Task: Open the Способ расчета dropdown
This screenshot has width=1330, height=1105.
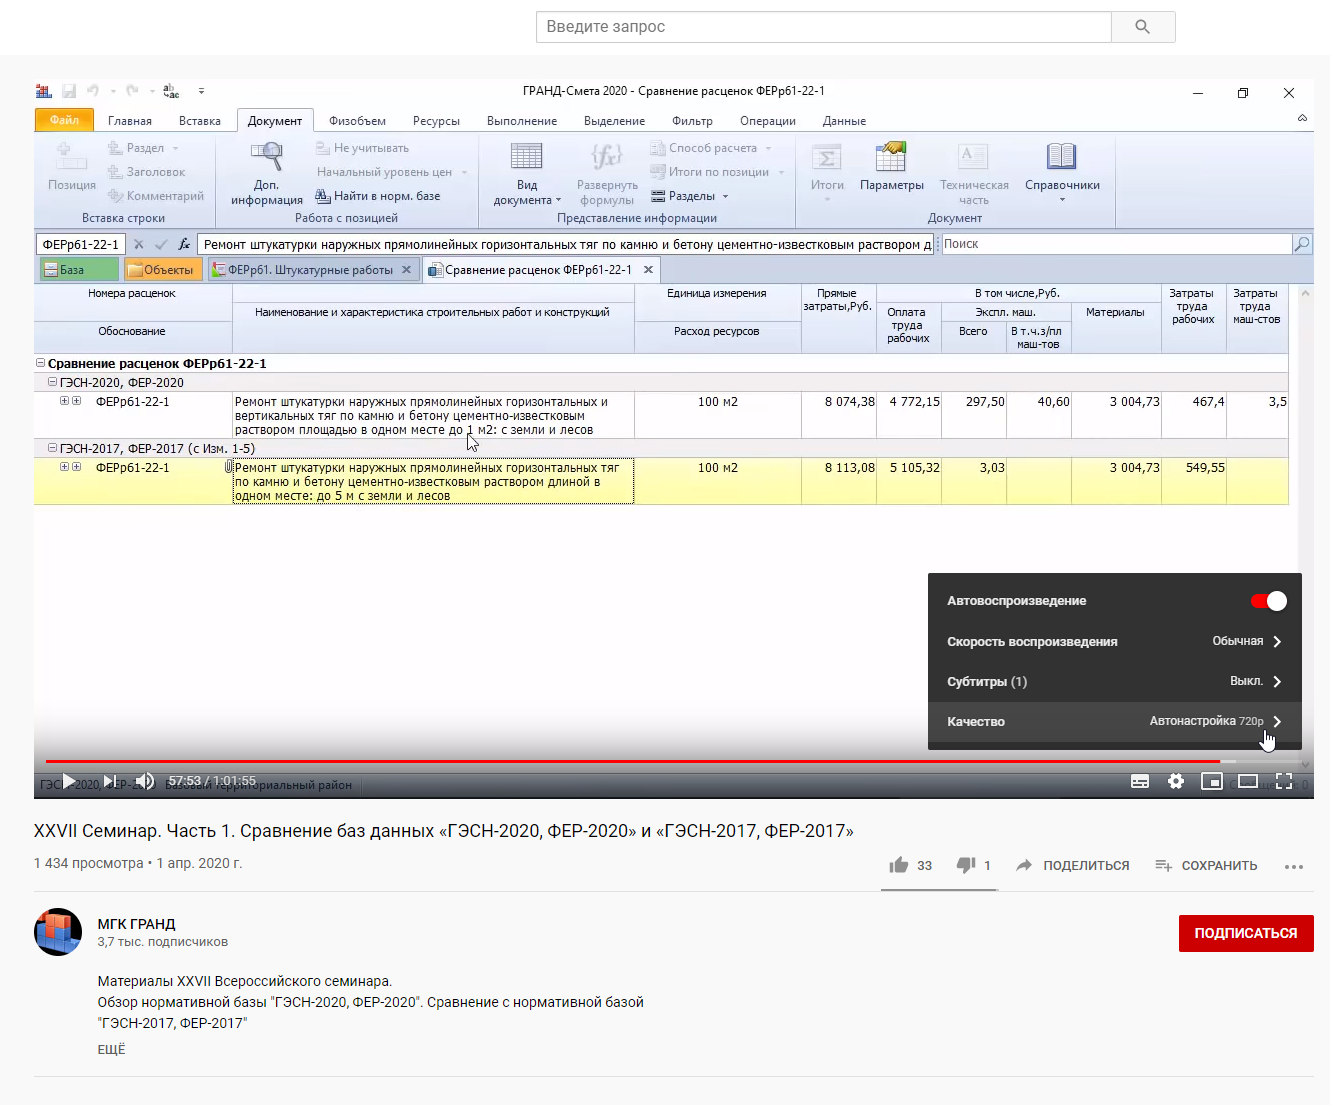Action: point(711,148)
